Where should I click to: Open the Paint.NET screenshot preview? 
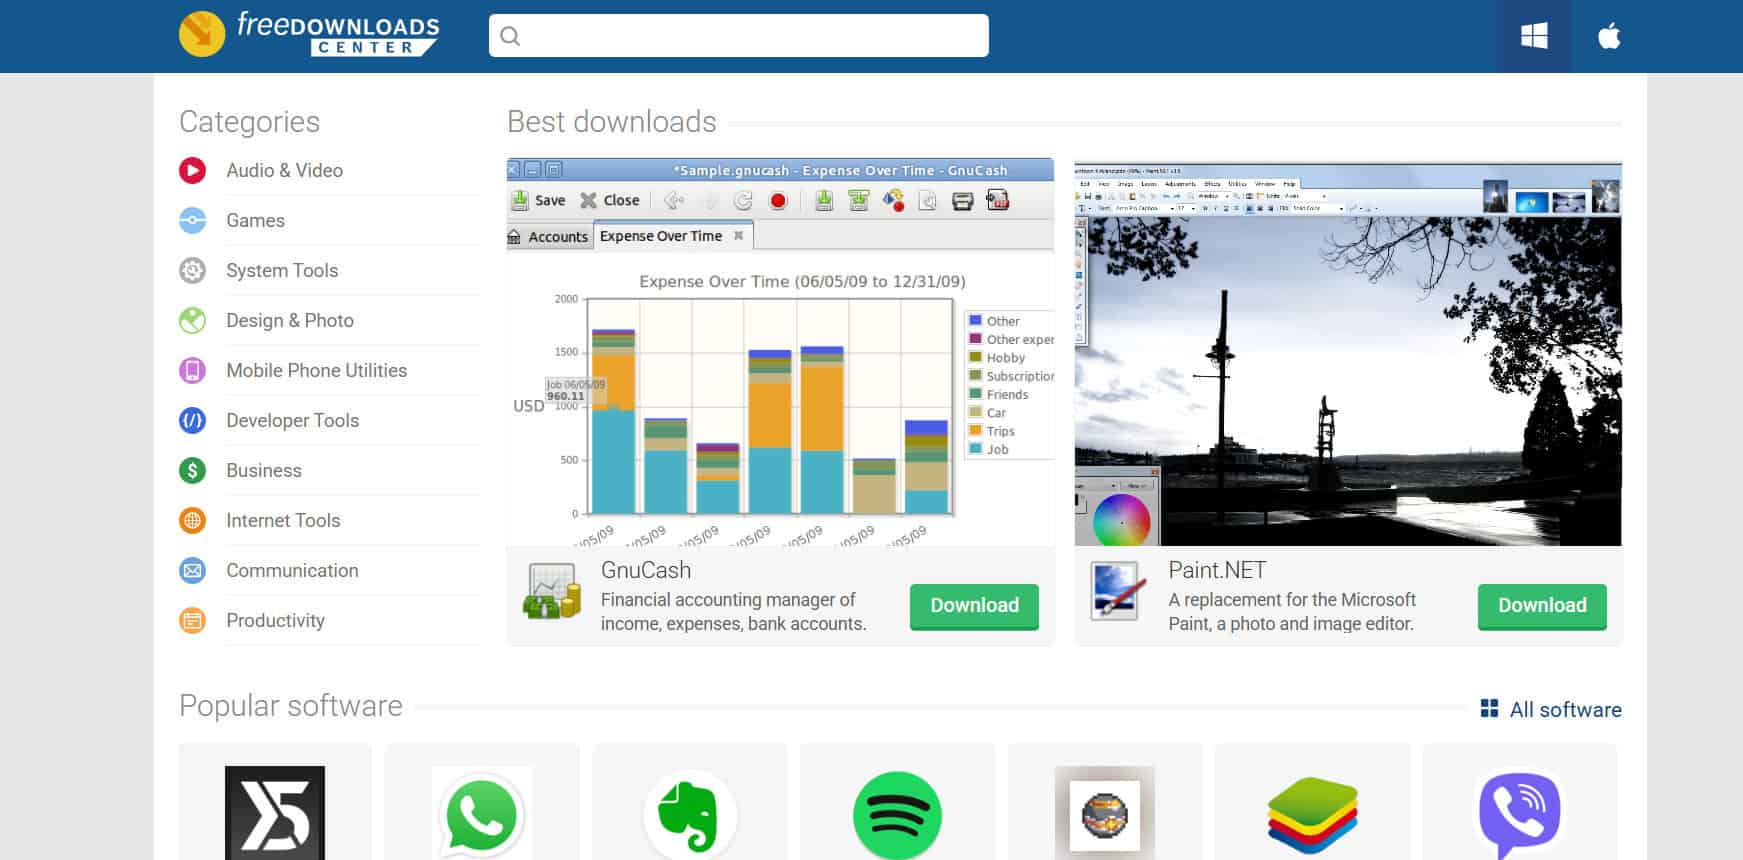1348,354
